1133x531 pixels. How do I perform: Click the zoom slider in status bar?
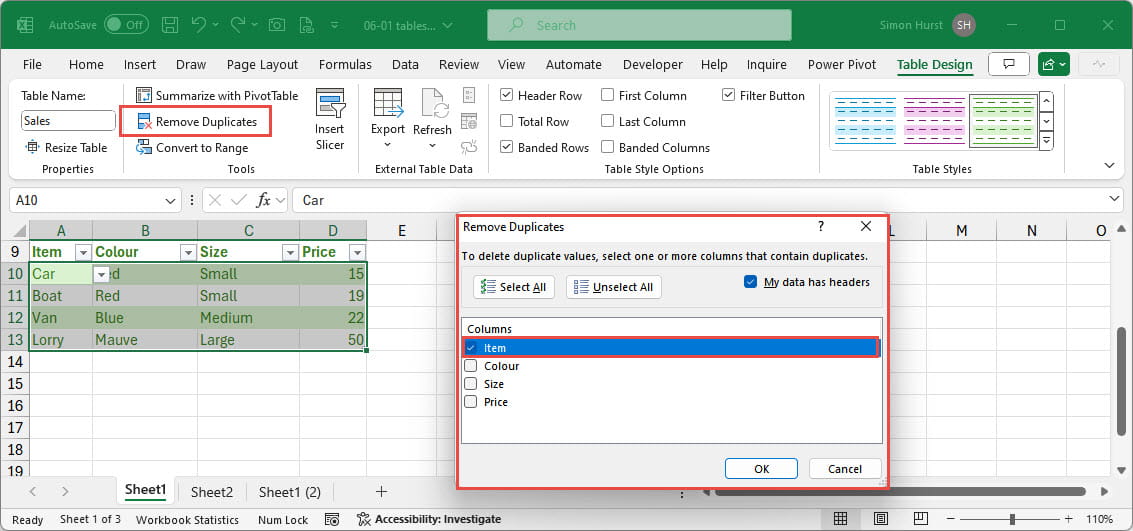(1012, 520)
